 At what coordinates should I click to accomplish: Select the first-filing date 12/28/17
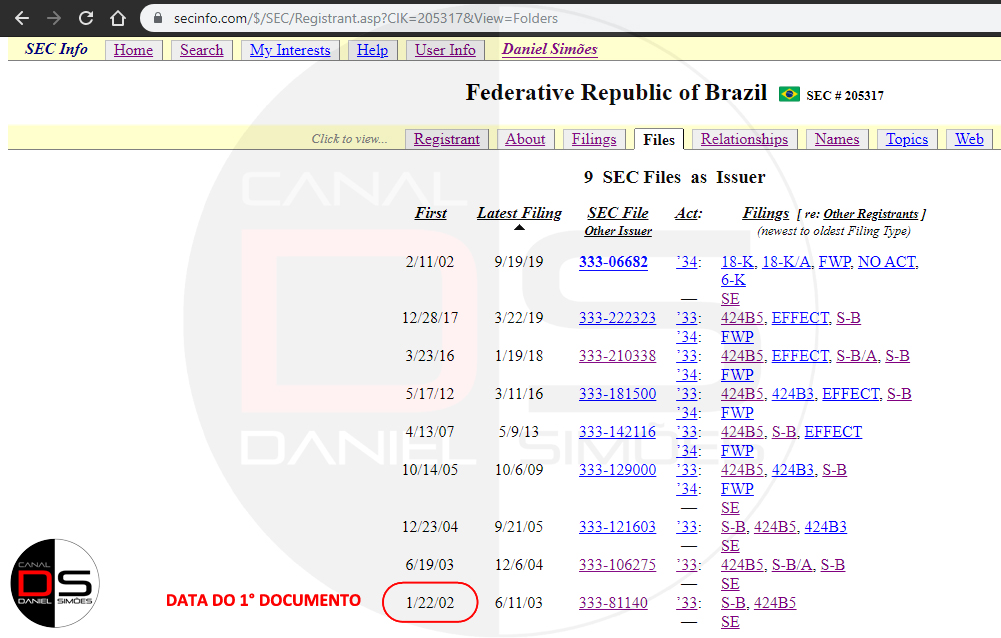(x=430, y=318)
